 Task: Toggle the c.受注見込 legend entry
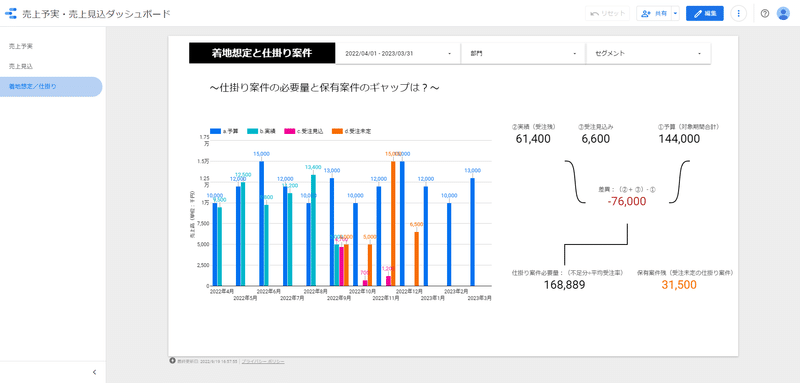303,132
